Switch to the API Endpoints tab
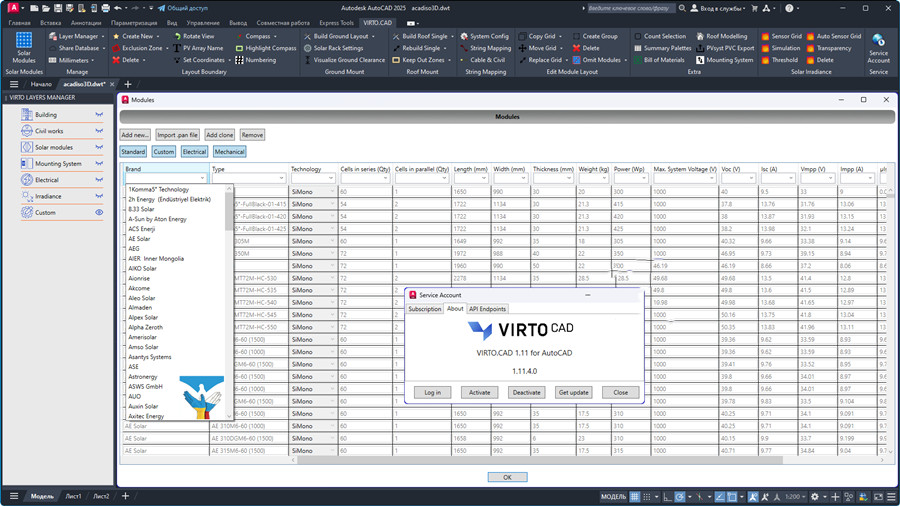The height and width of the screenshot is (506, 900). (x=487, y=309)
